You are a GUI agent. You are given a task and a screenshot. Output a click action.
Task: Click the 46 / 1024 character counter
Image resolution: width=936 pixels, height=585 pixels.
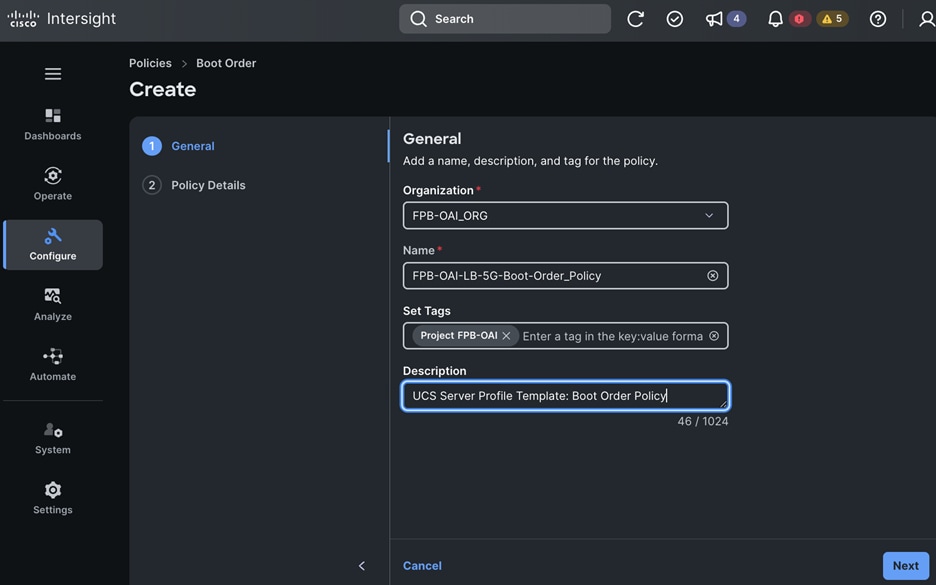click(x=703, y=421)
